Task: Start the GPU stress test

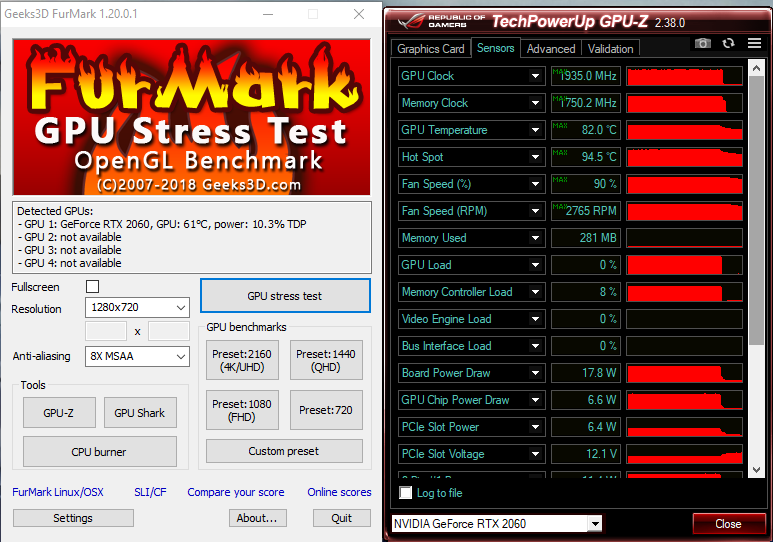Action: (285, 296)
